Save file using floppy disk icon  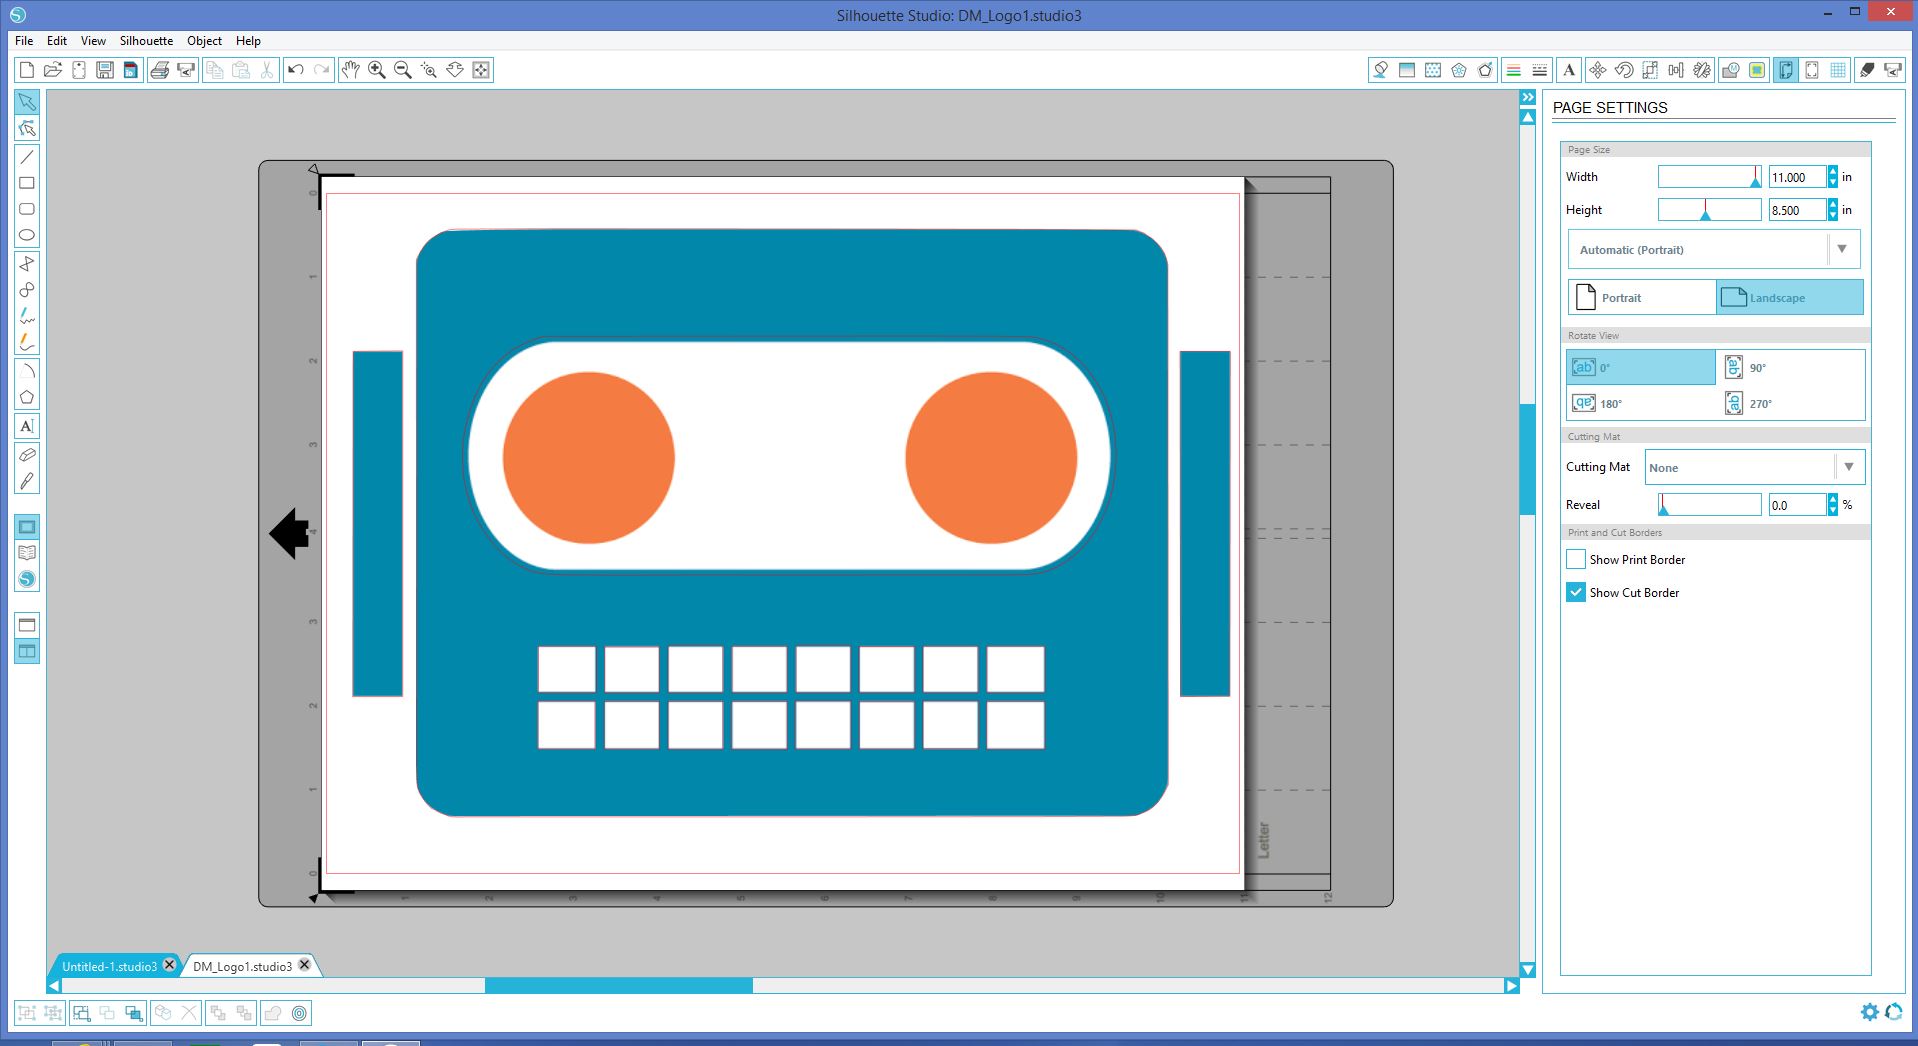pyautogui.click(x=105, y=70)
